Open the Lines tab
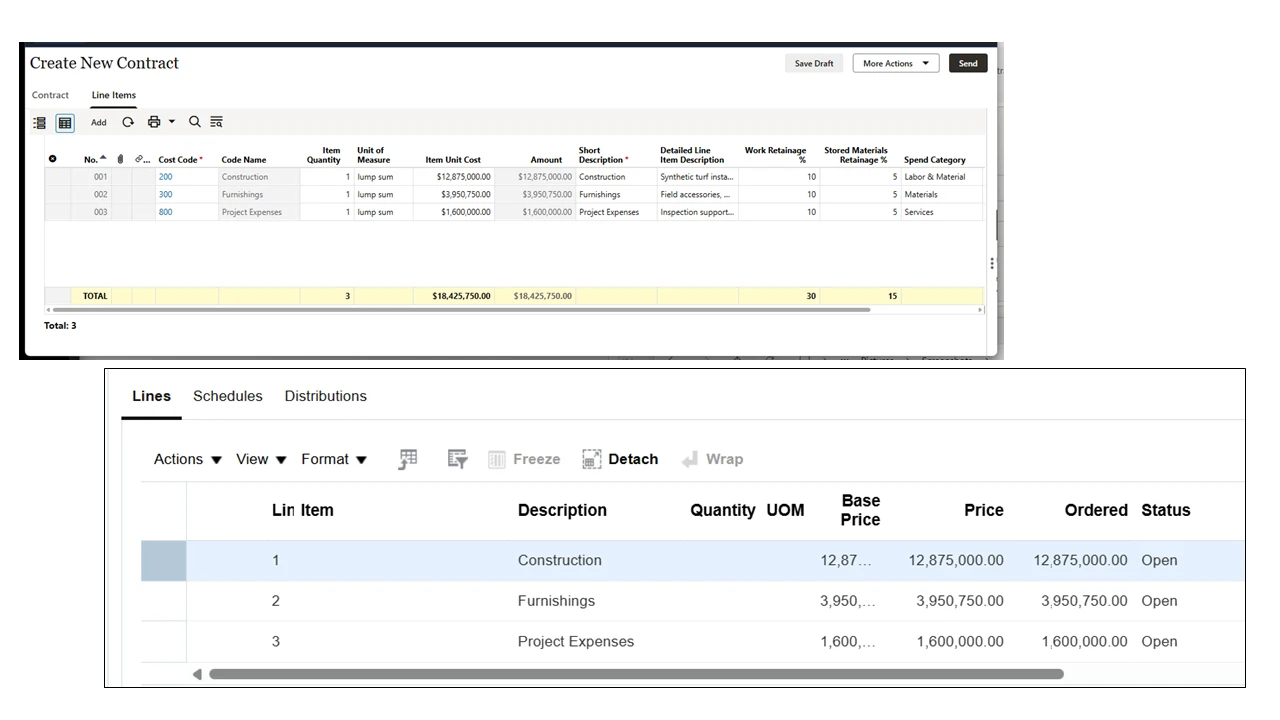 (x=152, y=396)
